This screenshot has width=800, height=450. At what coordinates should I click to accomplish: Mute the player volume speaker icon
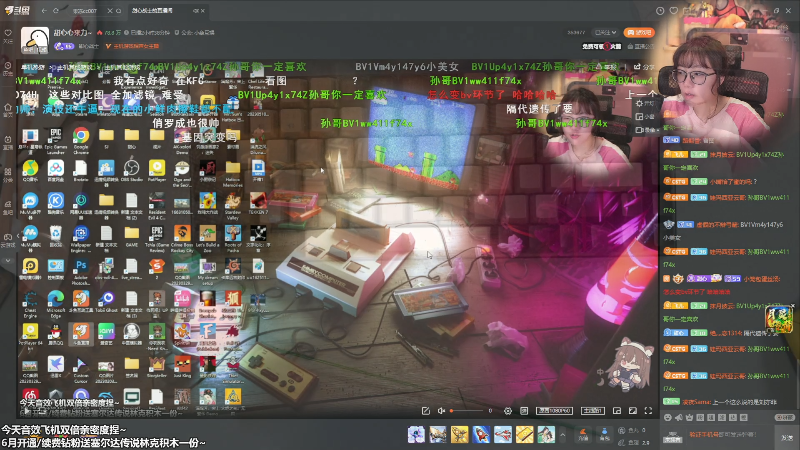[441, 411]
